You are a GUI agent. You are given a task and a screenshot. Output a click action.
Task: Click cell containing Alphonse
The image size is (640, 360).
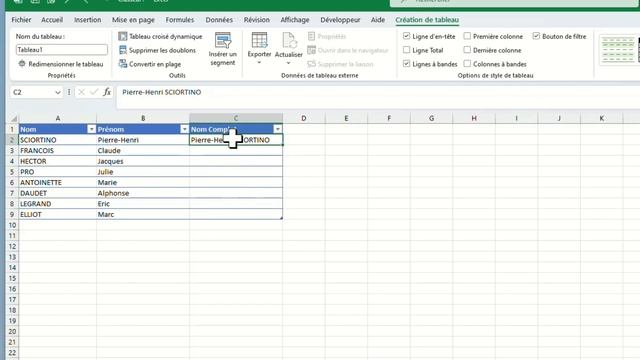[143, 193]
